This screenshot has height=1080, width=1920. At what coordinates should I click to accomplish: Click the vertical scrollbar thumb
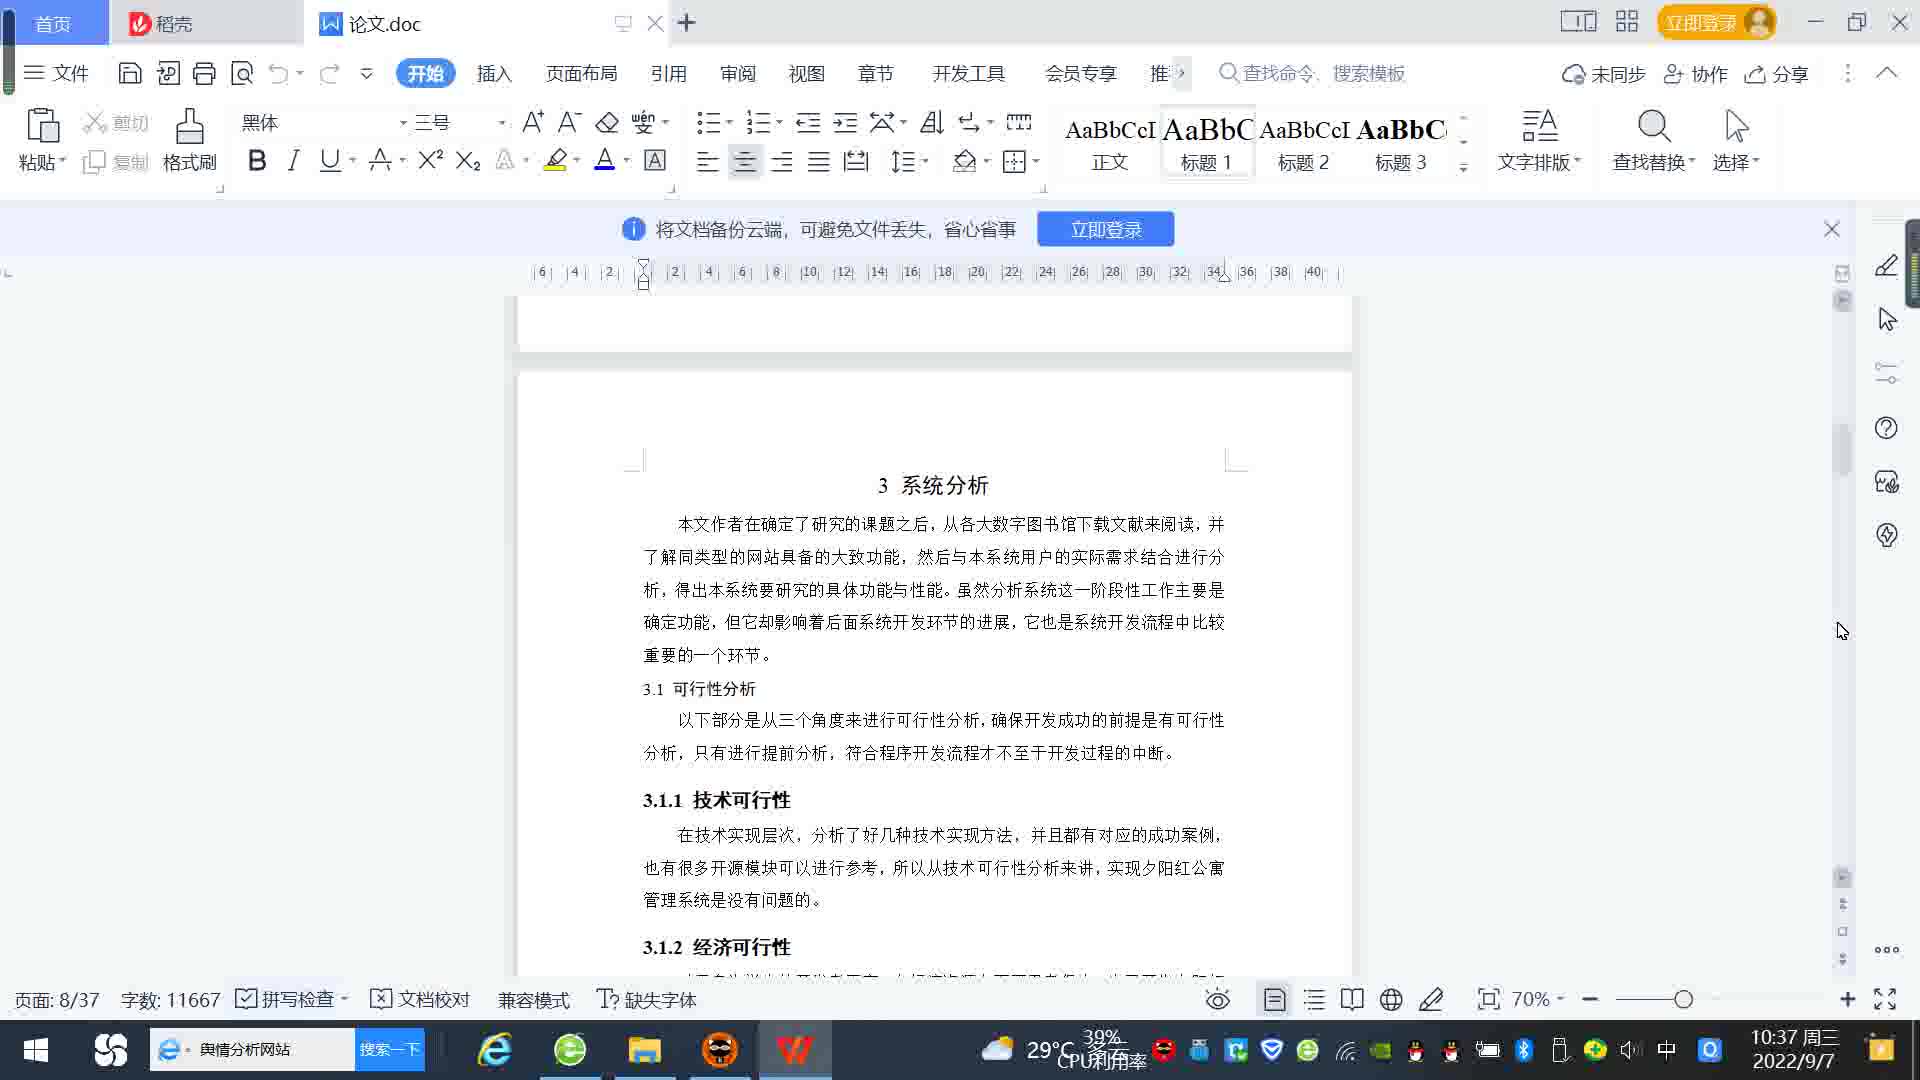1842,450
